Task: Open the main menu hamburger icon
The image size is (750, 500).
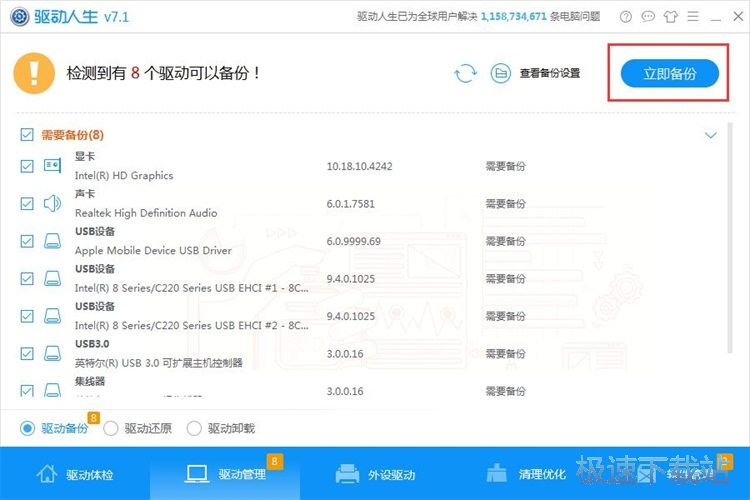Action: pos(693,17)
